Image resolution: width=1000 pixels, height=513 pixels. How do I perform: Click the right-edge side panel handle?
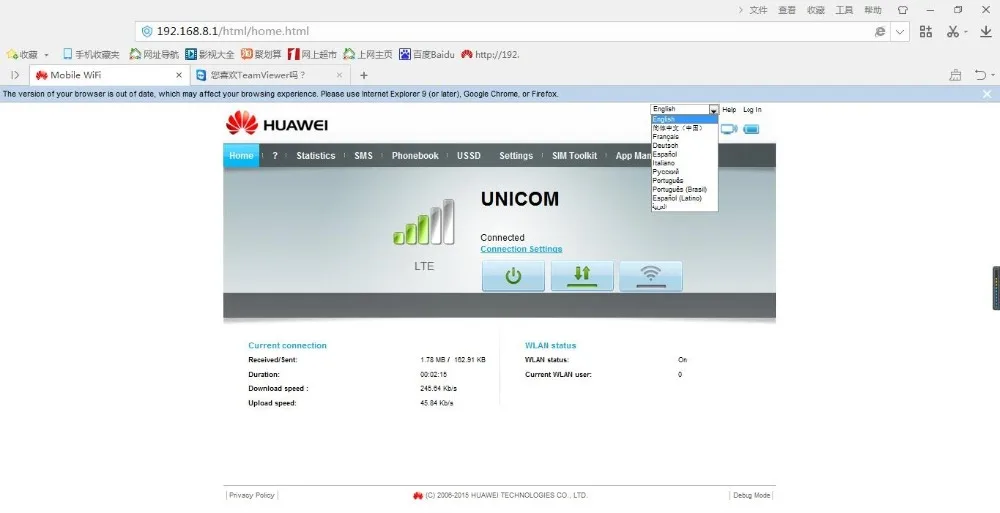tap(996, 288)
